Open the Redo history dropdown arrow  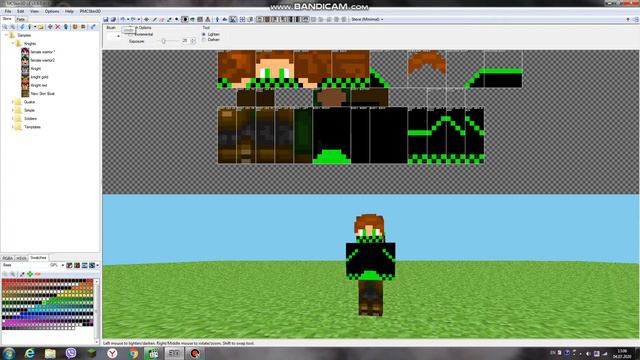click(138, 19)
